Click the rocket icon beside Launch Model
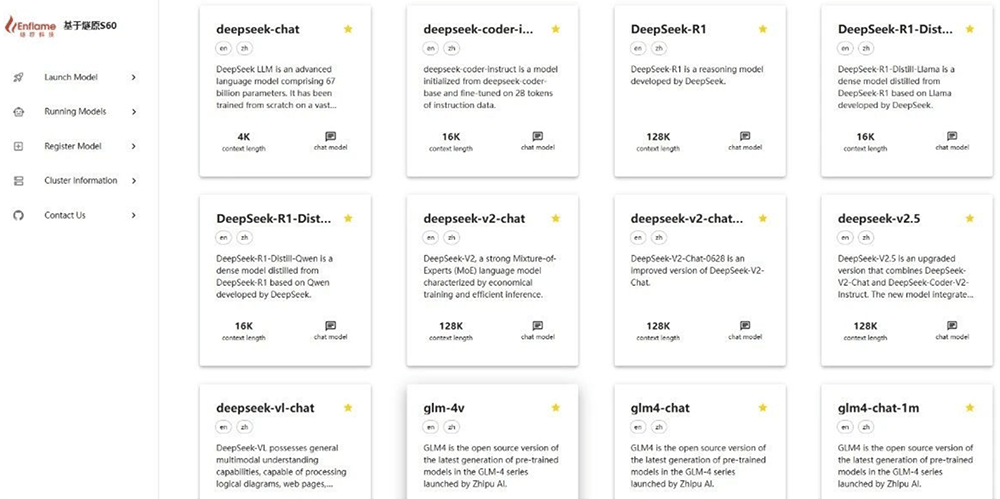1000x499 pixels. [18, 77]
